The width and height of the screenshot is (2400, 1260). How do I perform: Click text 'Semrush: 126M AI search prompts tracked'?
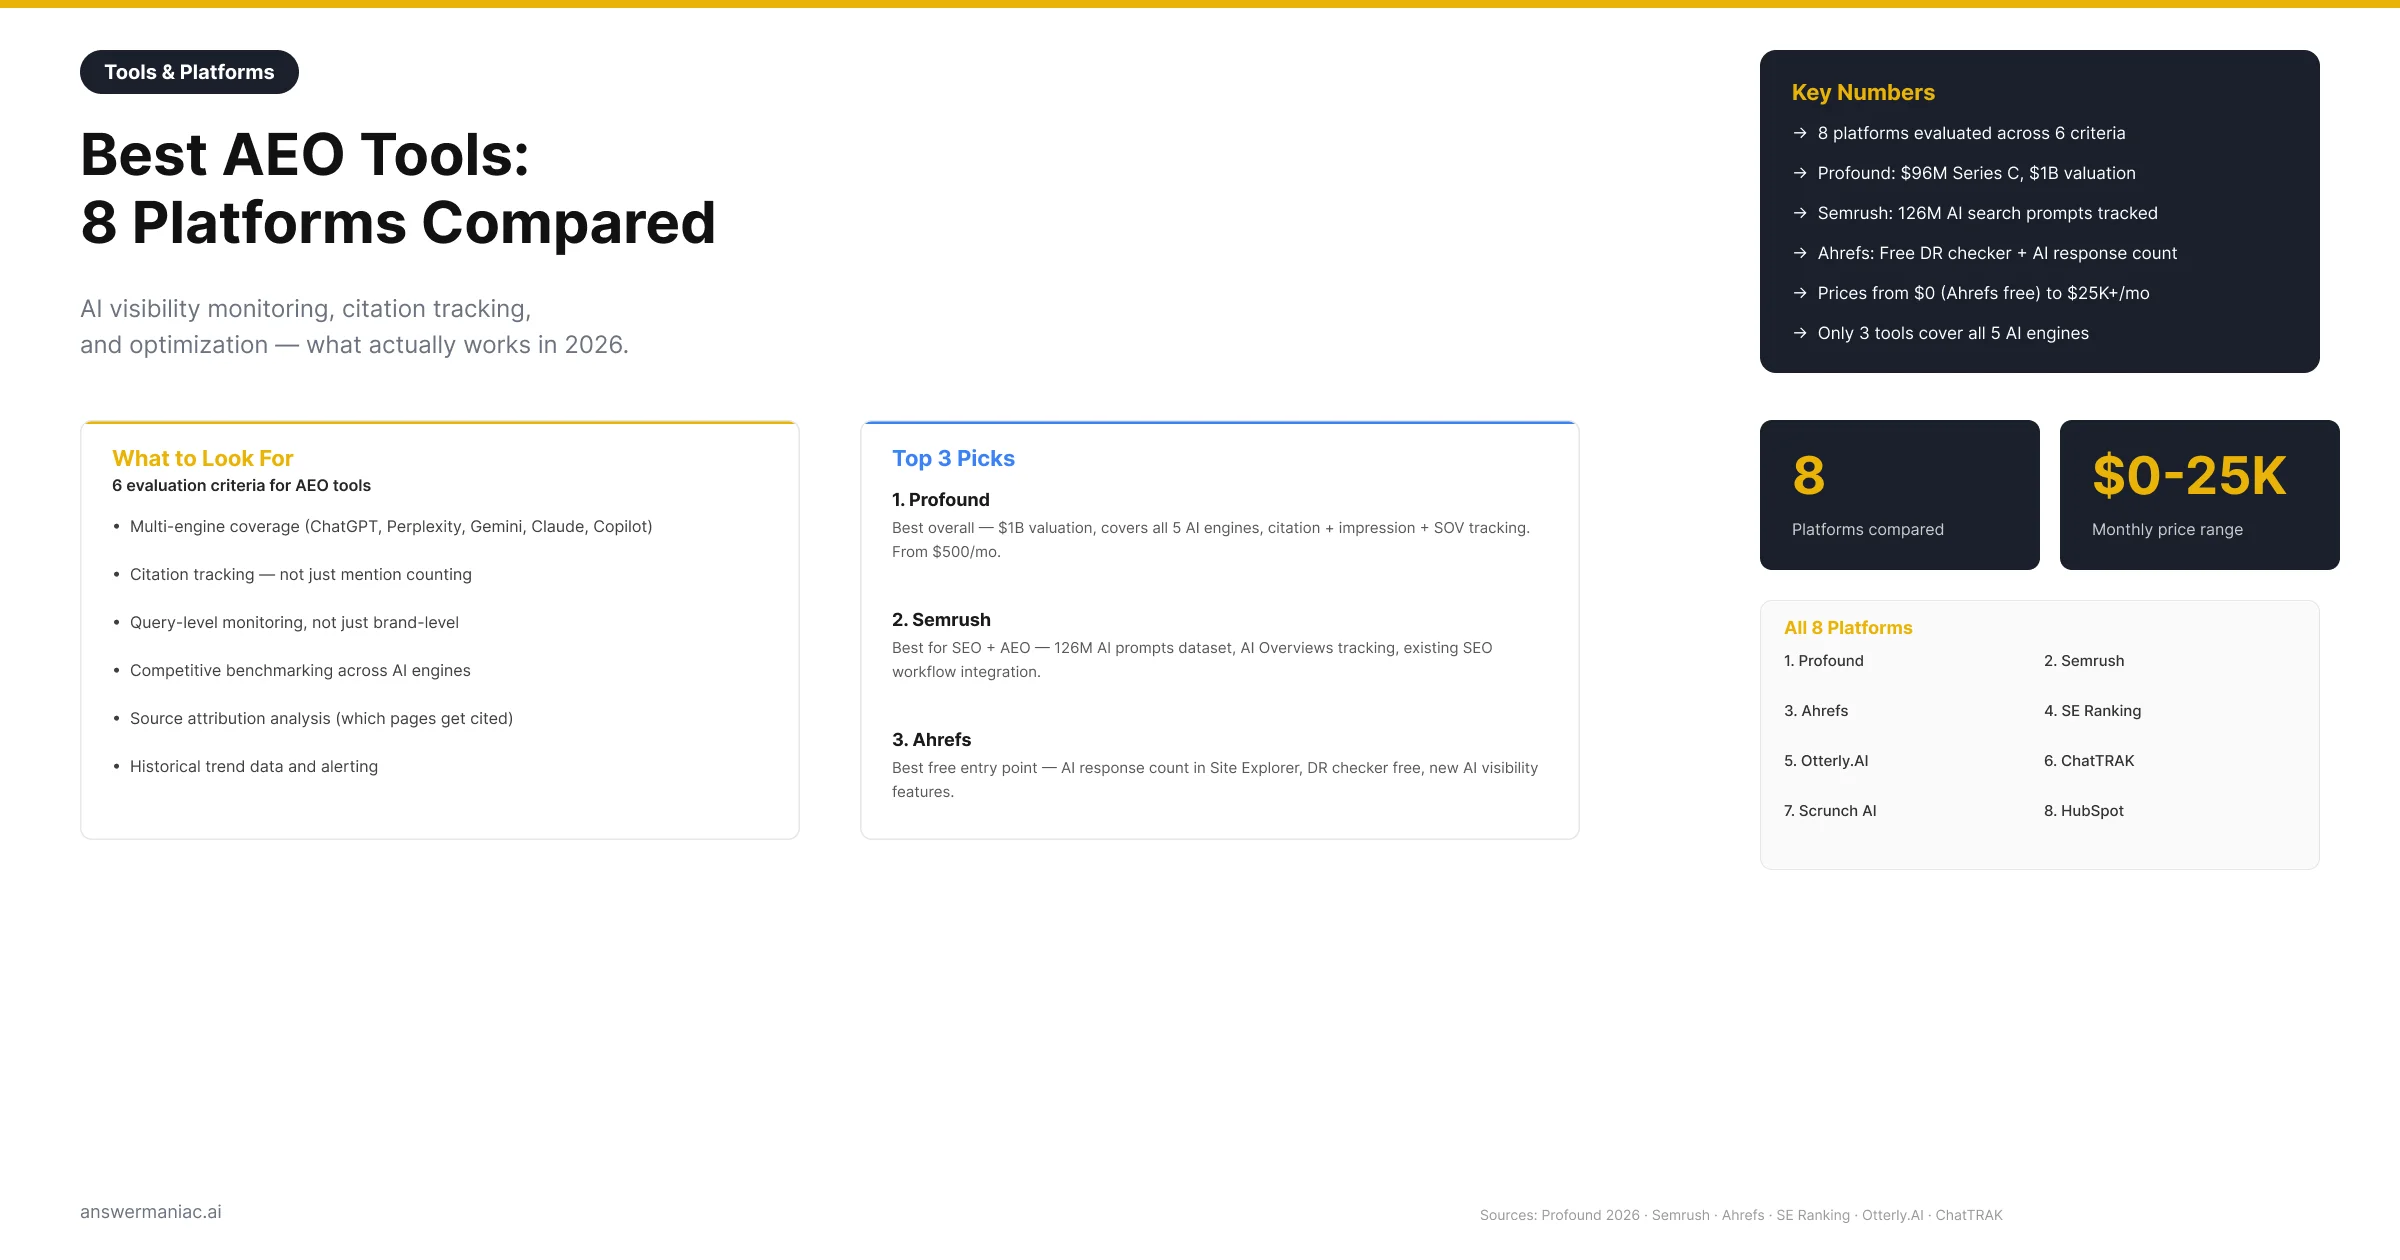click(1987, 213)
